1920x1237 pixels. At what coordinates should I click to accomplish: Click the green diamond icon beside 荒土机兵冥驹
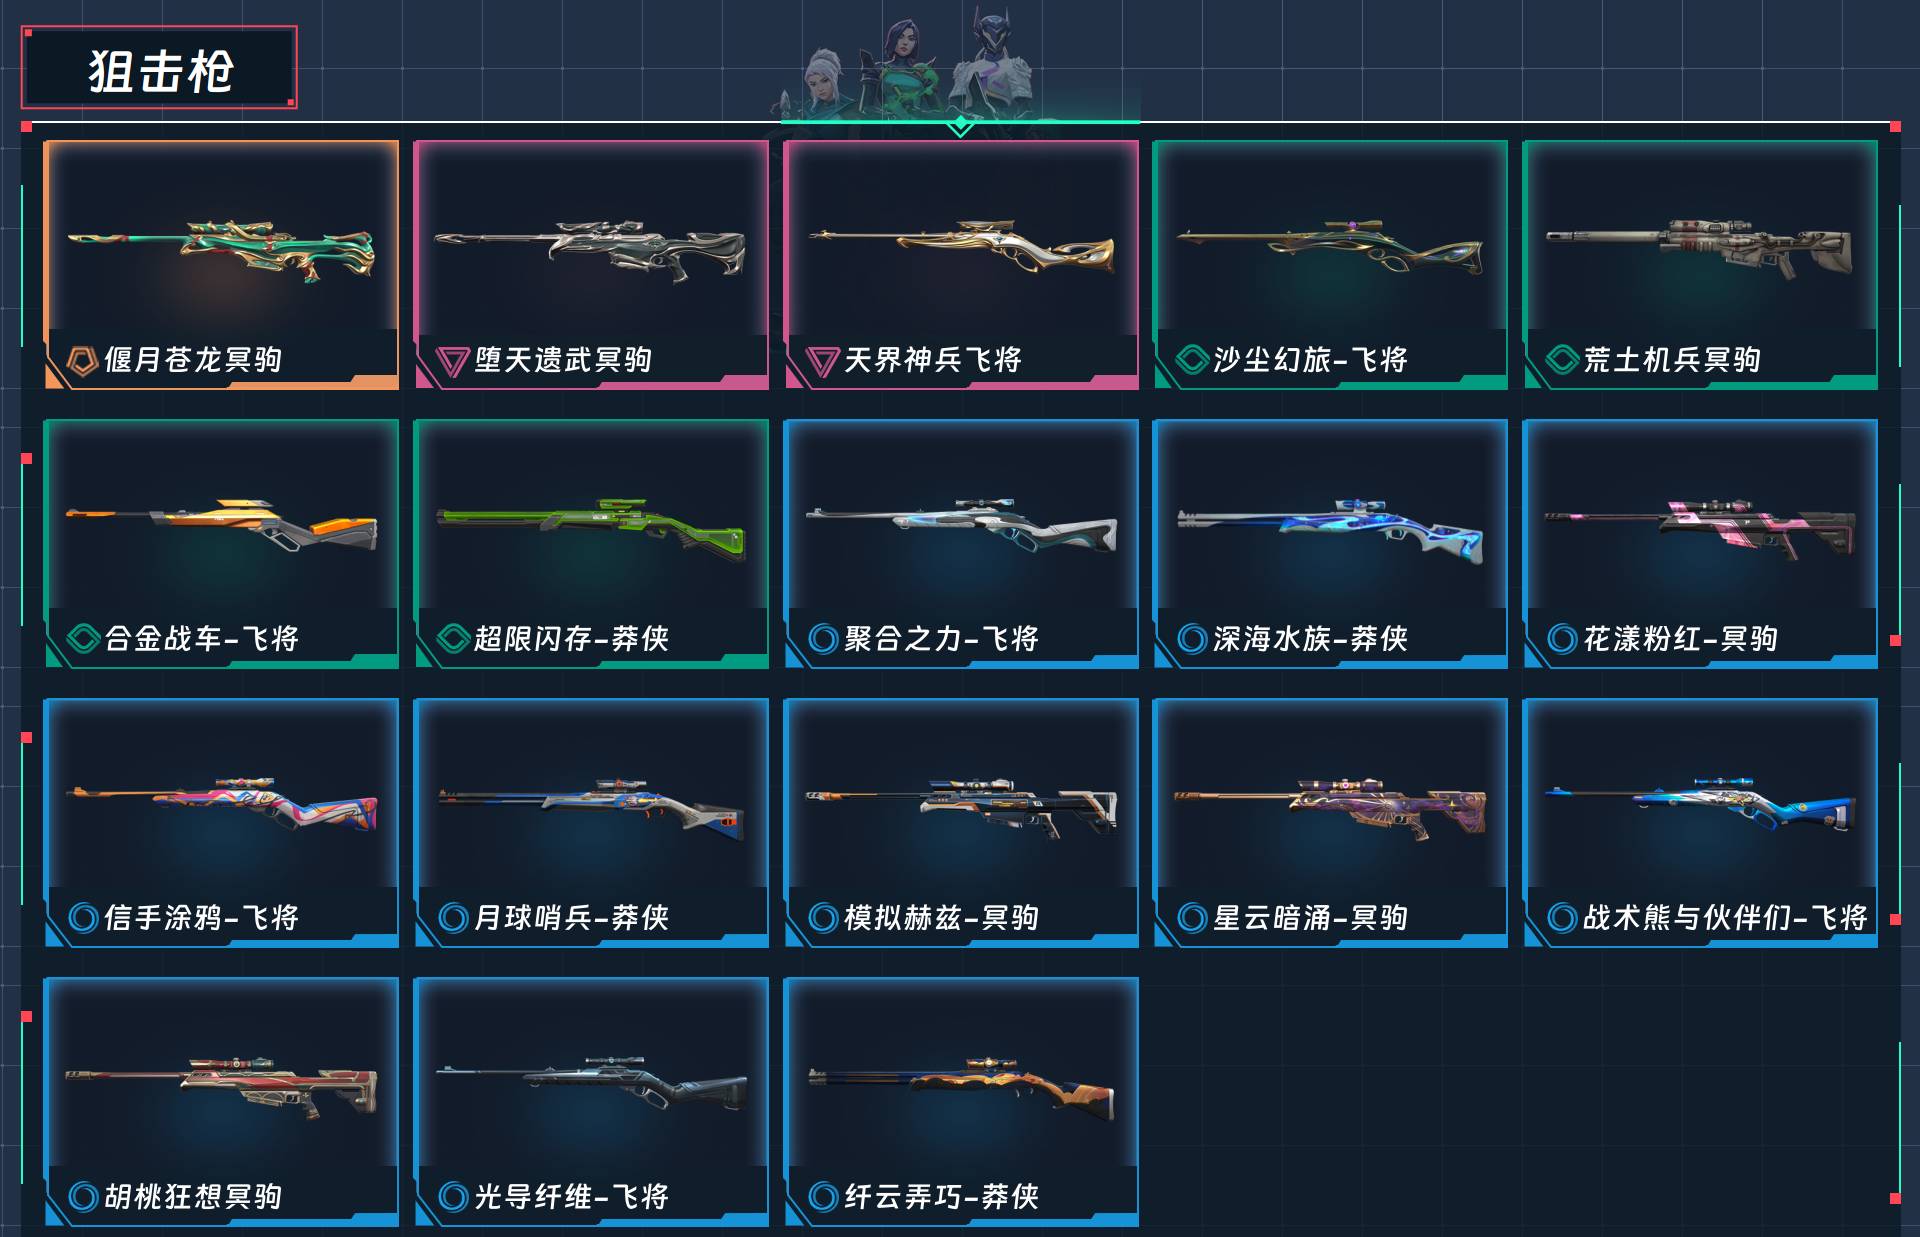click(1562, 360)
